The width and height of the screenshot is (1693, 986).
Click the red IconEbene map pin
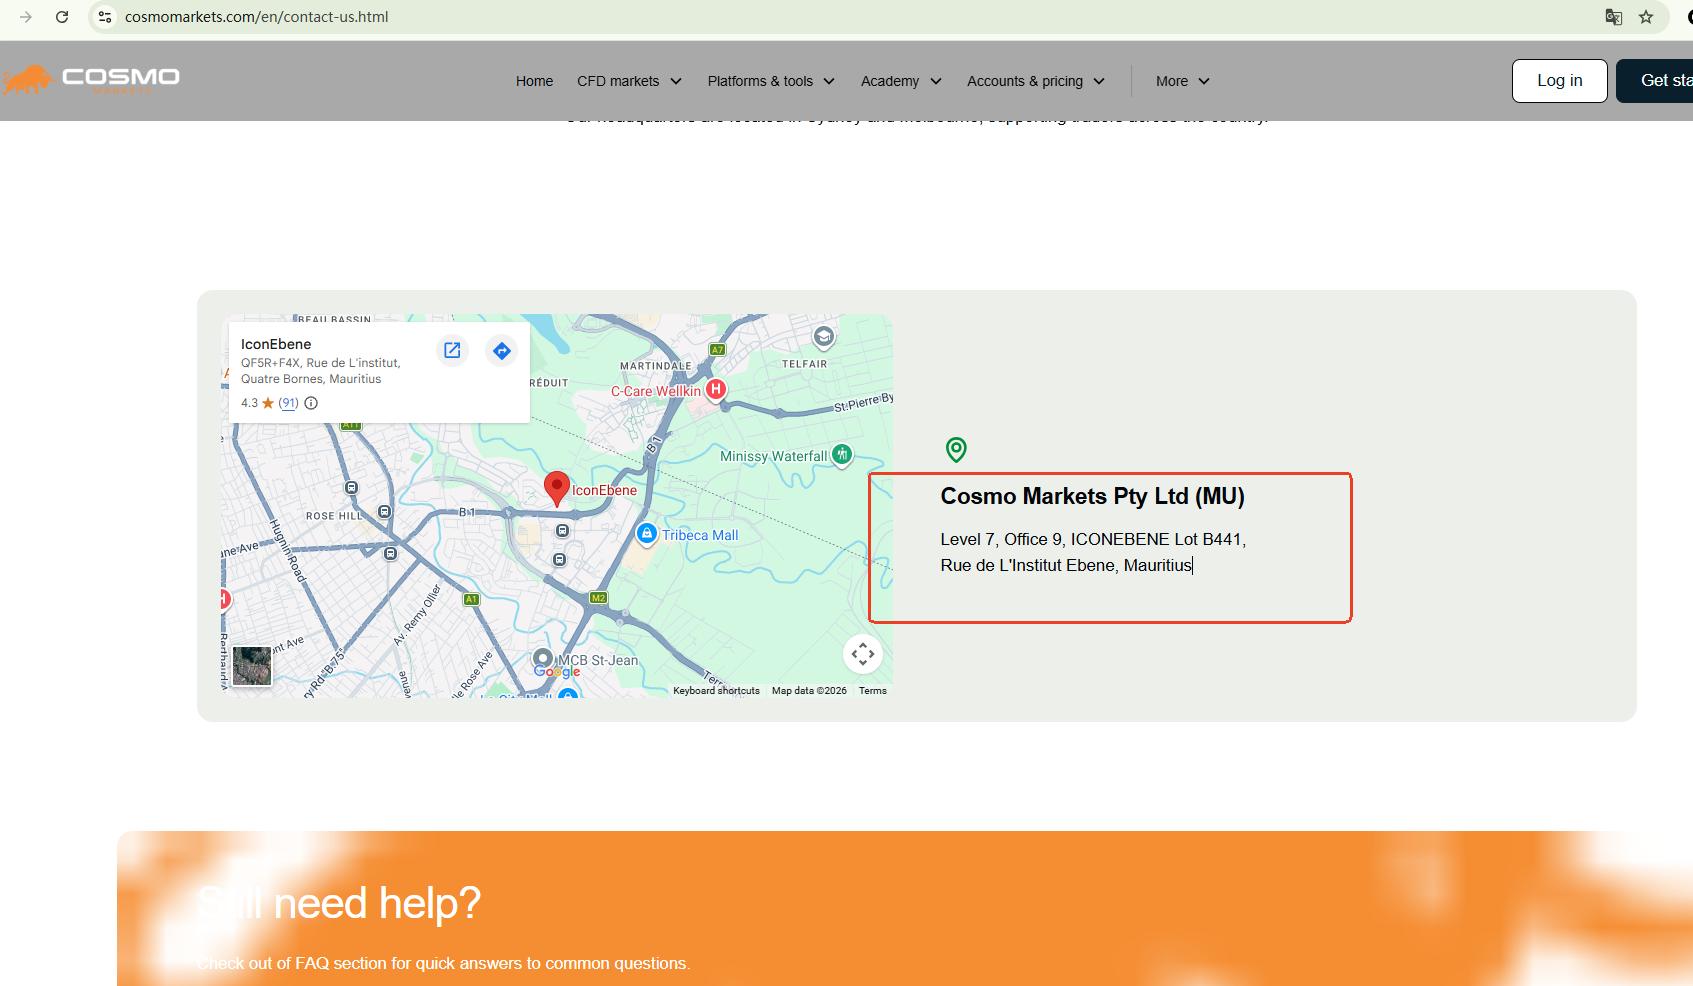tap(556, 488)
